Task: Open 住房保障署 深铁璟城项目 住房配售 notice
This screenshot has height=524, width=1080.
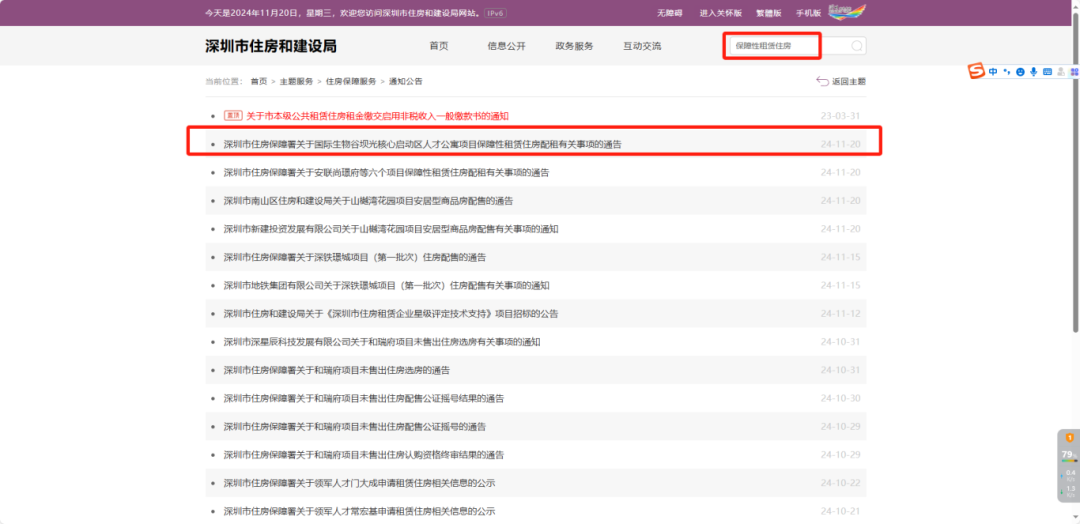Action: pyautogui.click(x=355, y=257)
